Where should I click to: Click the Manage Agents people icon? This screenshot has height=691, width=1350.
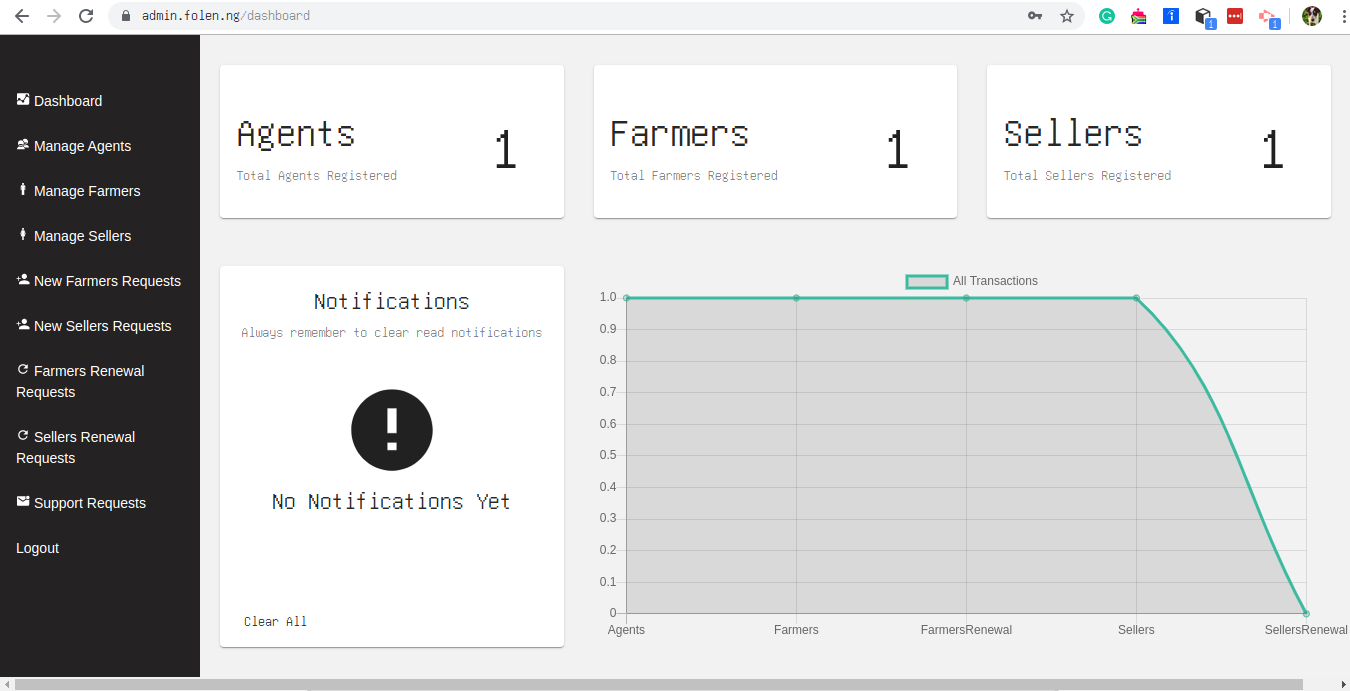coord(23,145)
